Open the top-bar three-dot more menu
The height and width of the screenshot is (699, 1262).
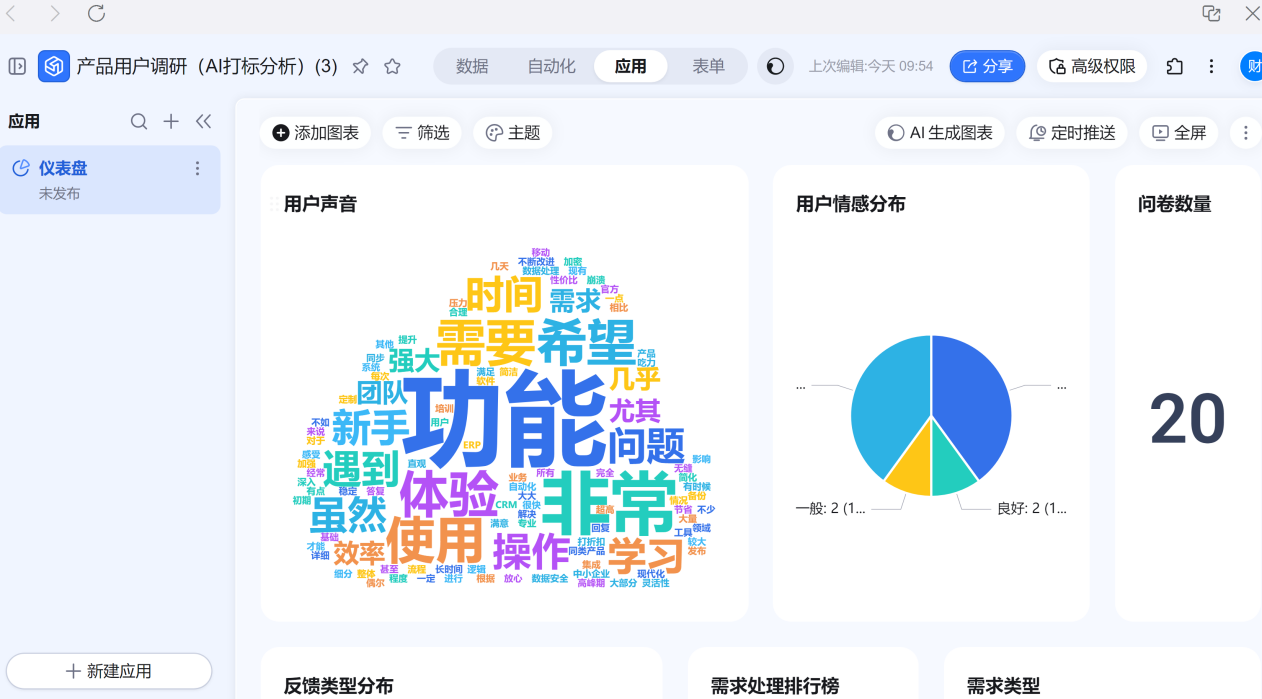pyautogui.click(x=1211, y=66)
